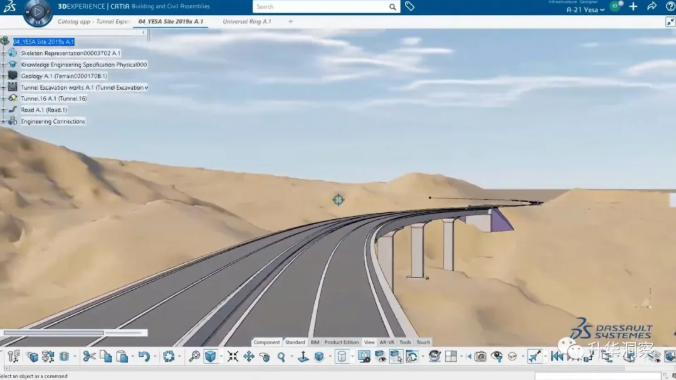Open the Touch toolbar tab

click(x=423, y=342)
